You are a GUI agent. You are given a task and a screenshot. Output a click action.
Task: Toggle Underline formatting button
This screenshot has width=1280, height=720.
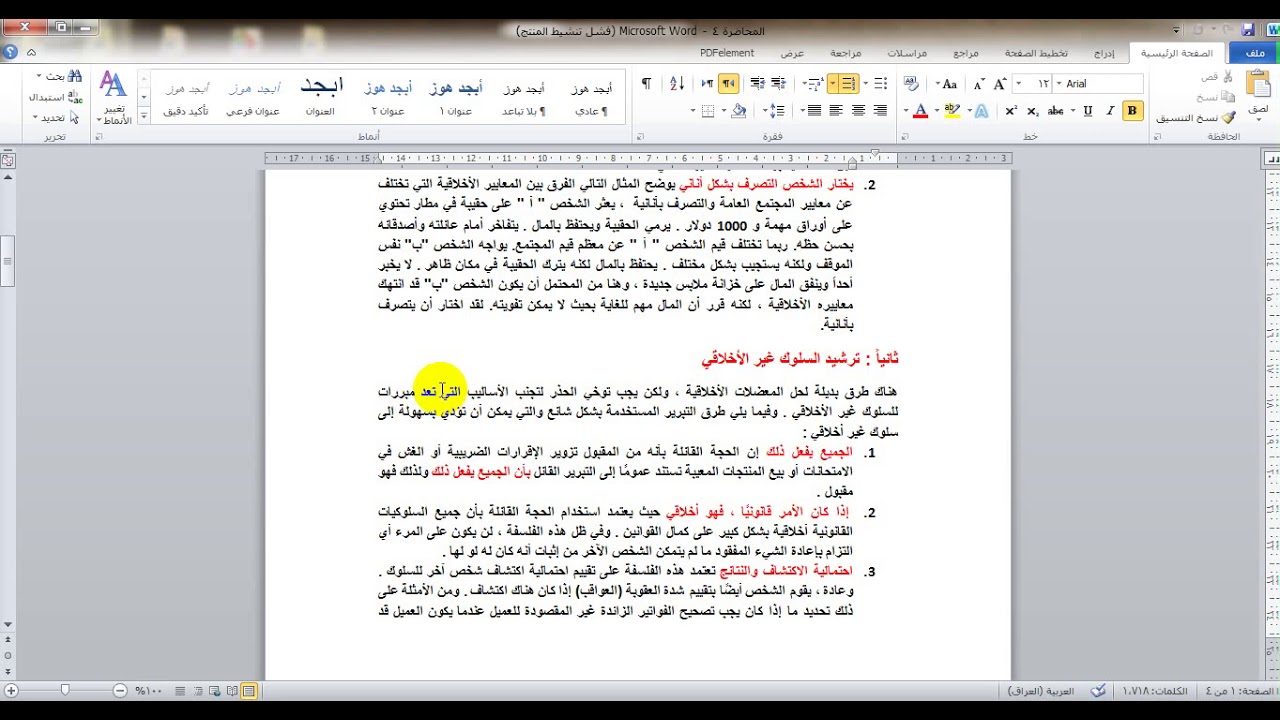point(1088,111)
